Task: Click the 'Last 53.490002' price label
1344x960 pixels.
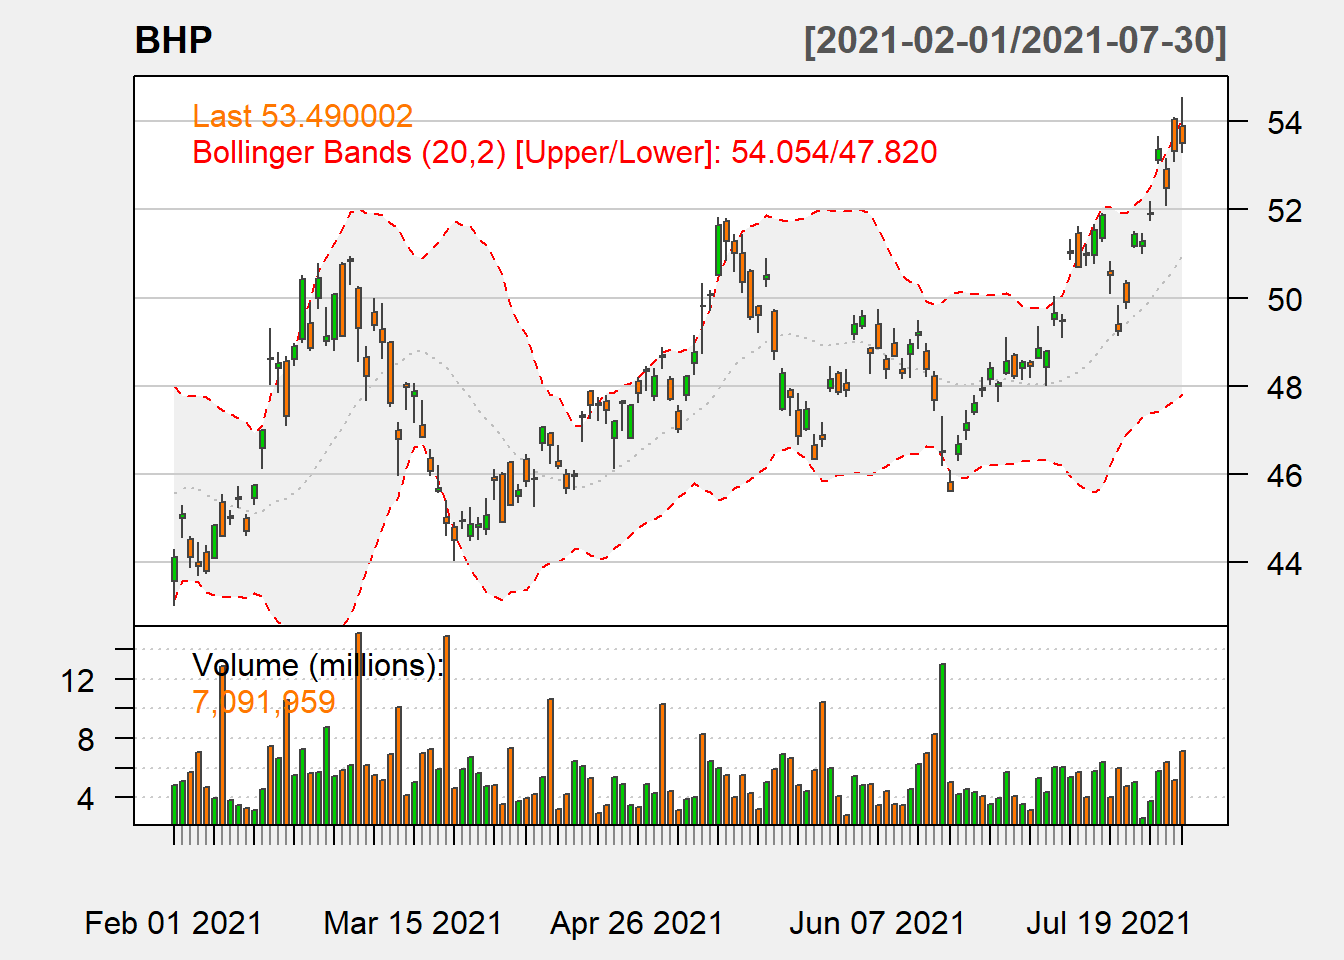Action: pyautogui.click(x=302, y=116)
